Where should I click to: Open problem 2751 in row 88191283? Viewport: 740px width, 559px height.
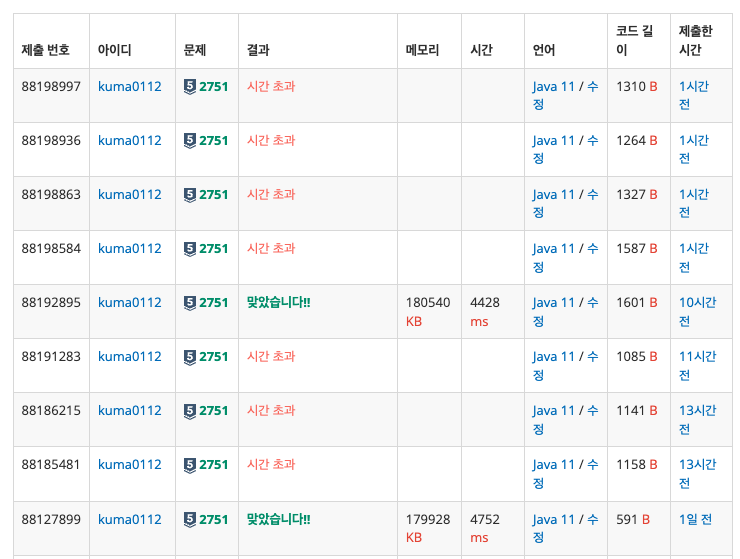pos(214,356)
